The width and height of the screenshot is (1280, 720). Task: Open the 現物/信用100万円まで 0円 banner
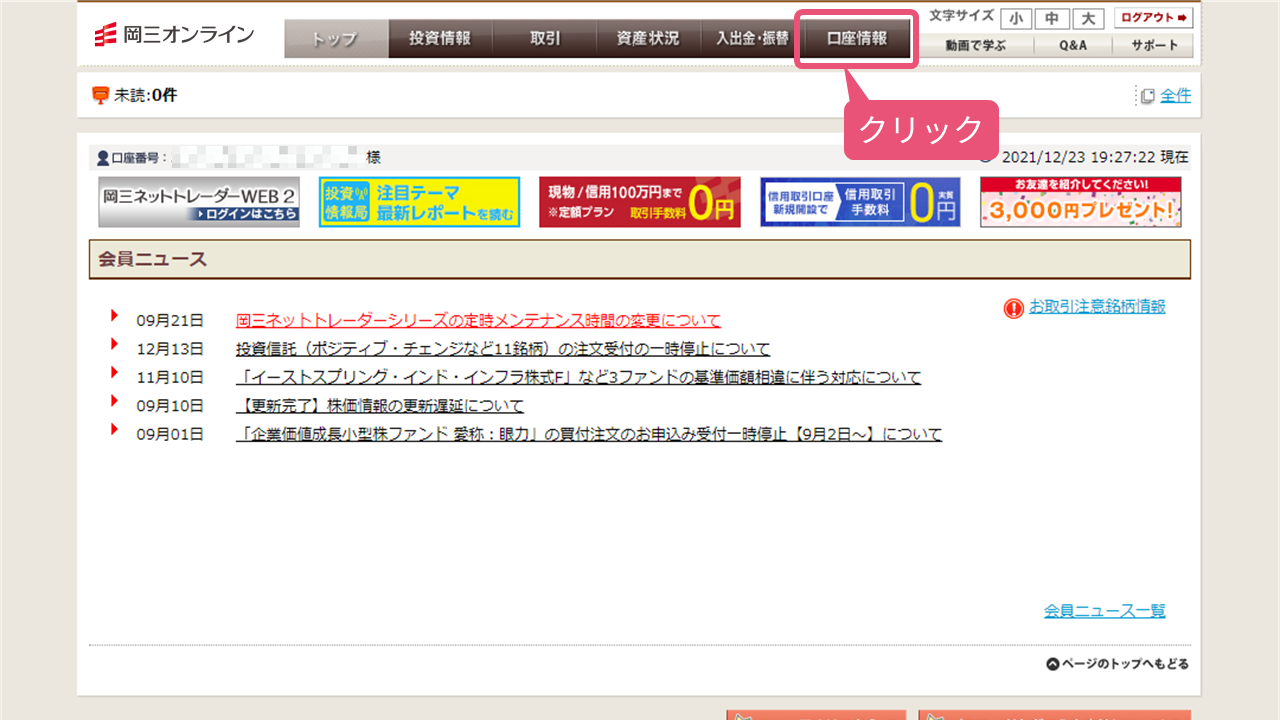pos(640,202)
